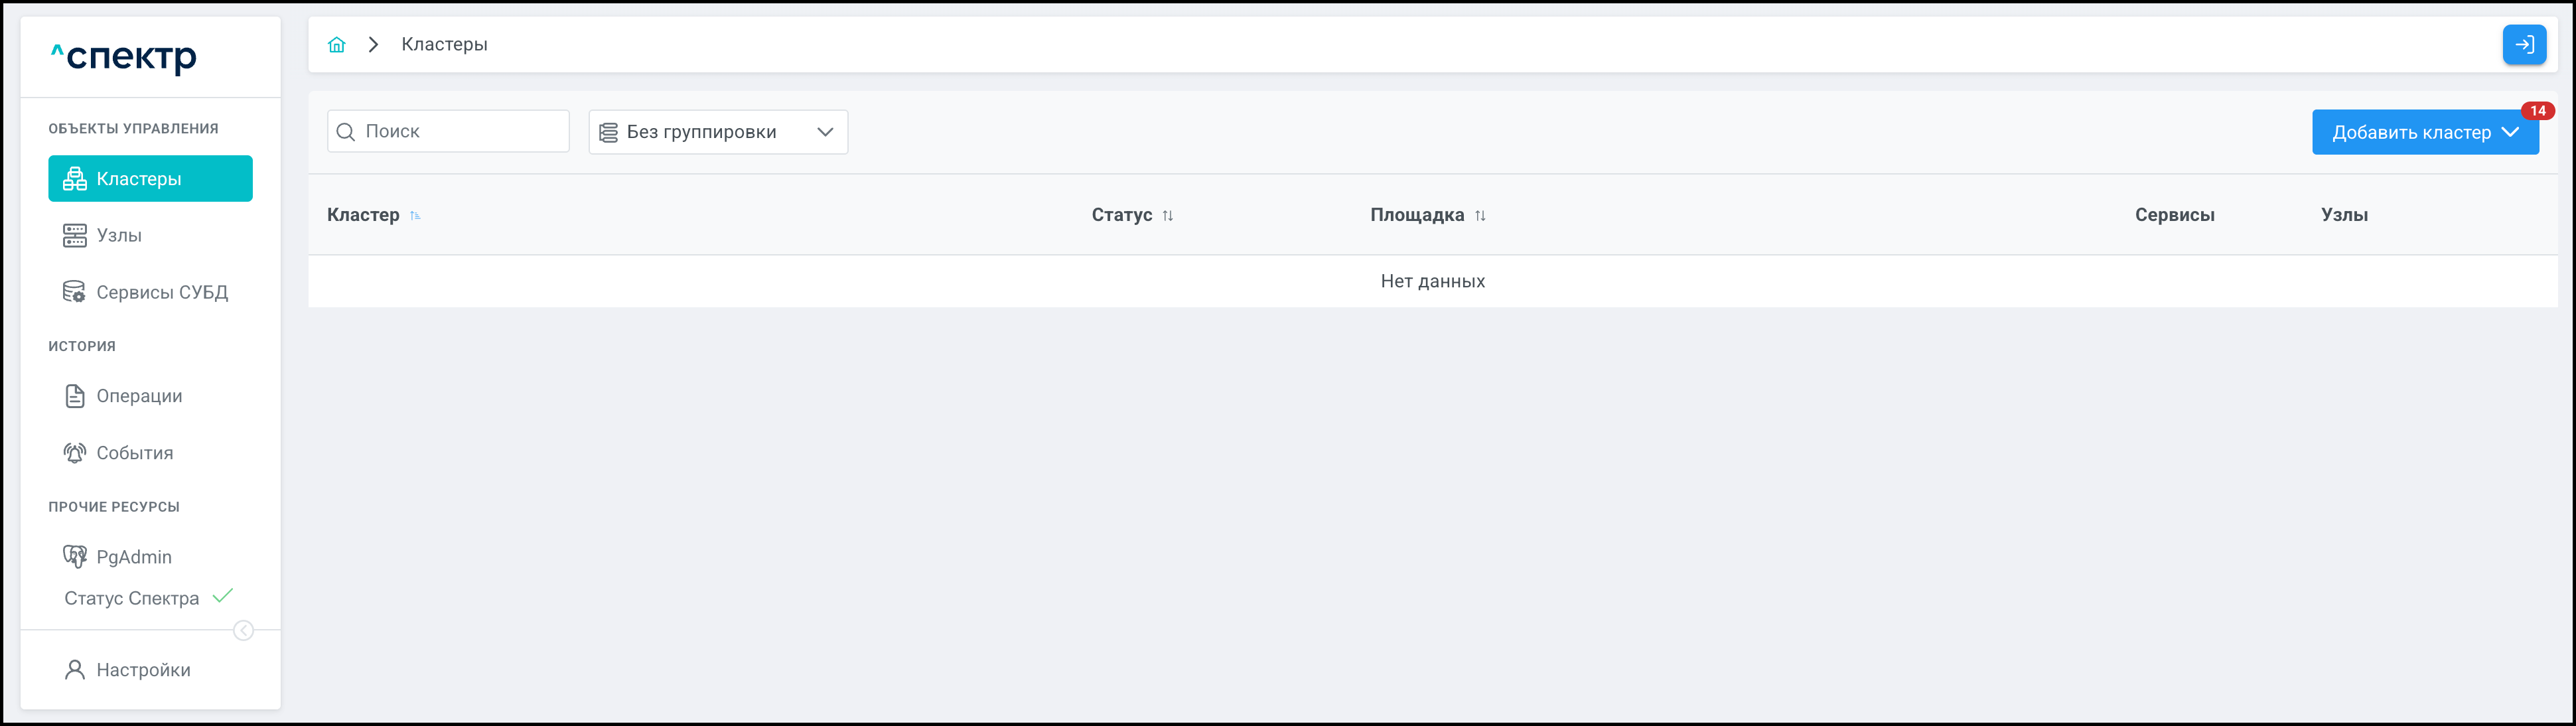Image resolution: width=2576 pixels, height=726 pixels.
Task: Sort table by Статус column
Action: (1167, 216)
